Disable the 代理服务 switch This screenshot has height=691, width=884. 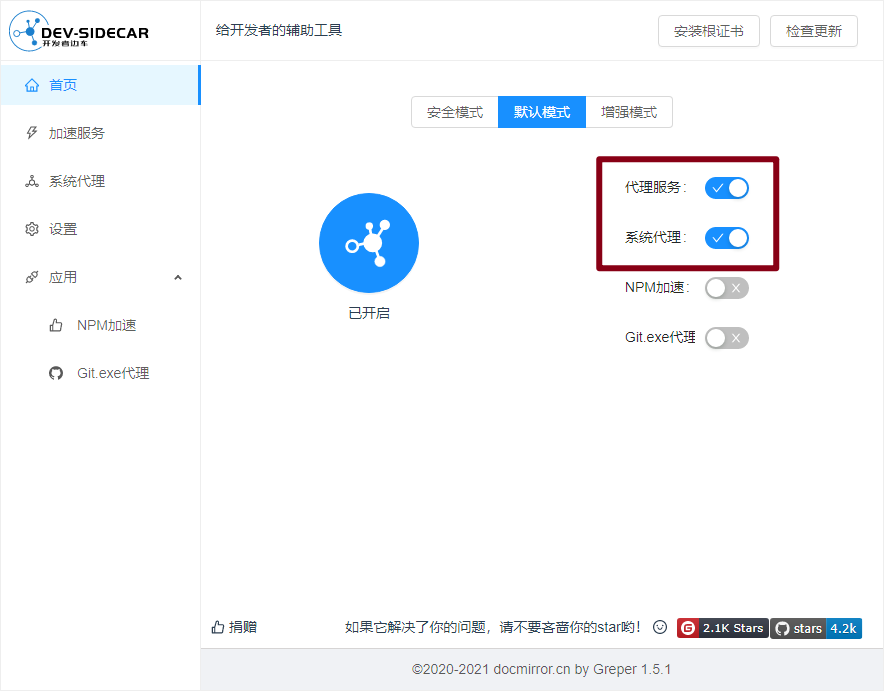point(727,188)
